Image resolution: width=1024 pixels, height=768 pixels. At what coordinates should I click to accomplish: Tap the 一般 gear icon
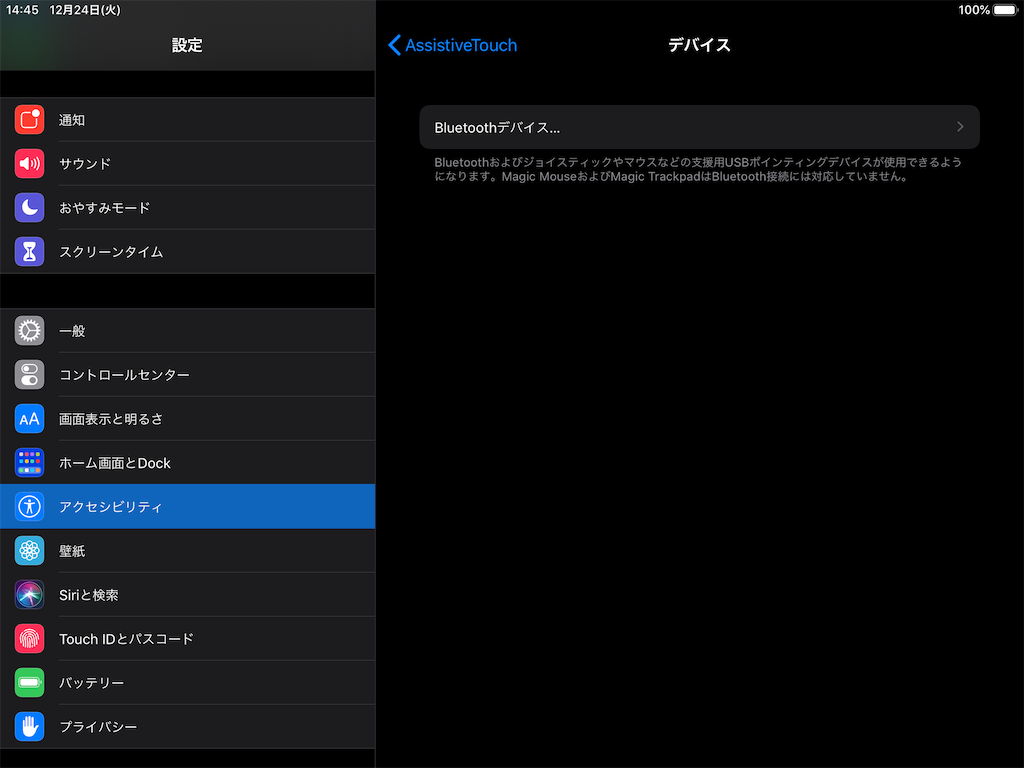[29, 330]
